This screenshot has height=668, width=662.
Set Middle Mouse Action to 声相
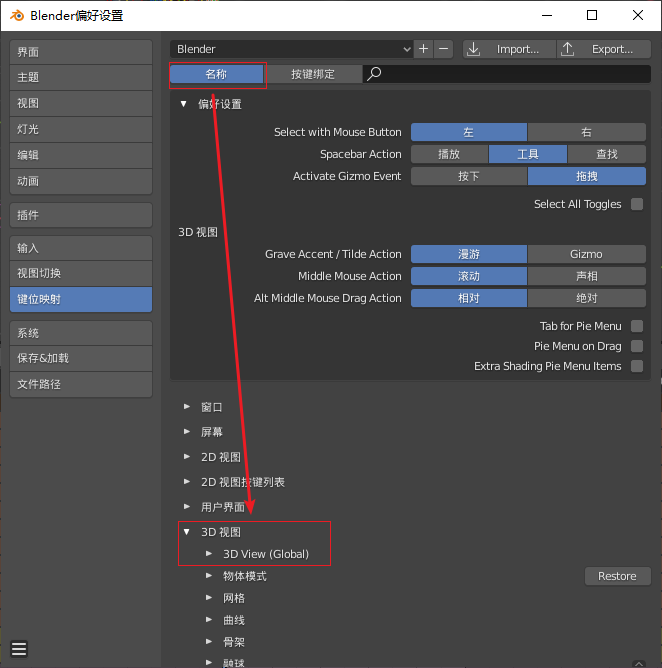(587, 276)
